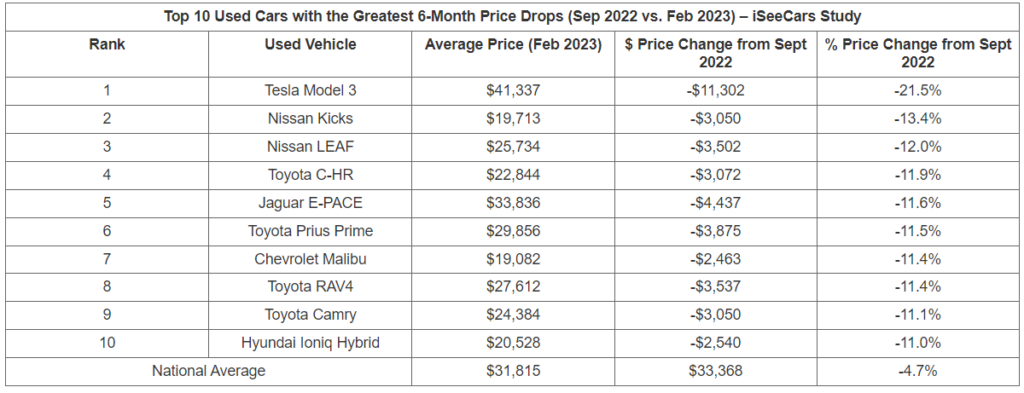Select the Jaguar E-PACE cell
The width and height of the screenshot is (1024, 393).
310,202
